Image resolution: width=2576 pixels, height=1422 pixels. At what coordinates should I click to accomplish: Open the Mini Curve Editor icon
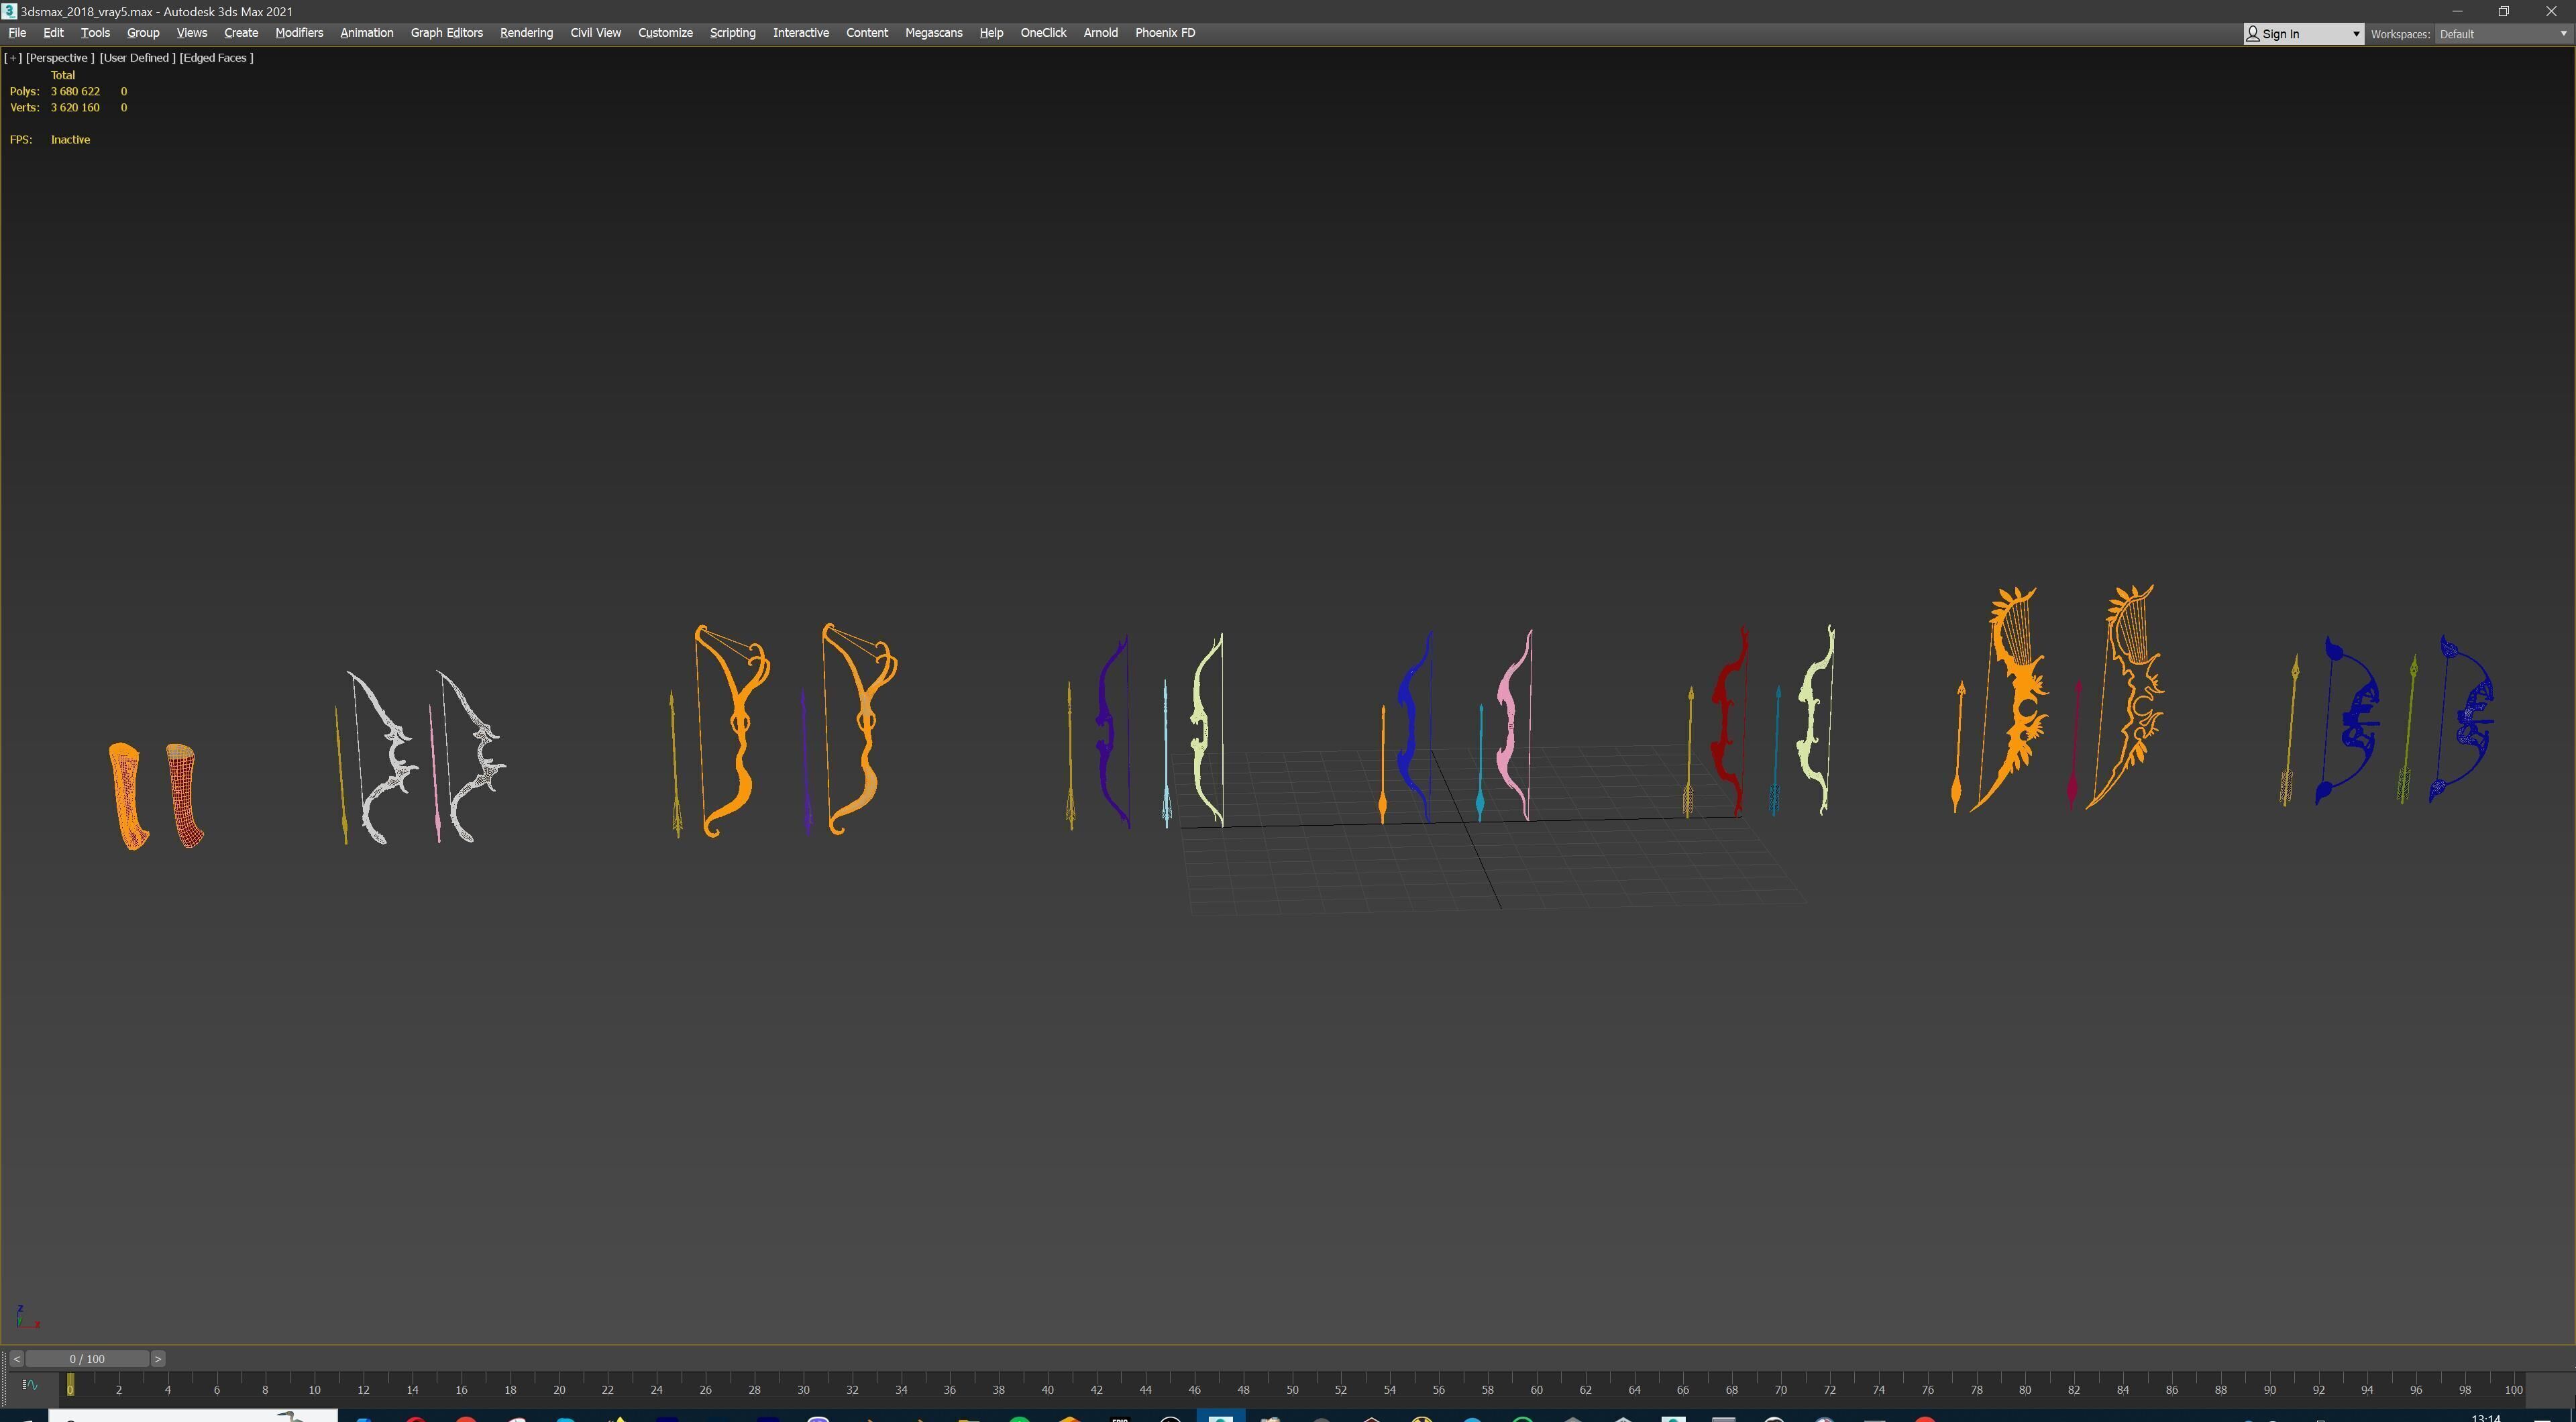29,1385
